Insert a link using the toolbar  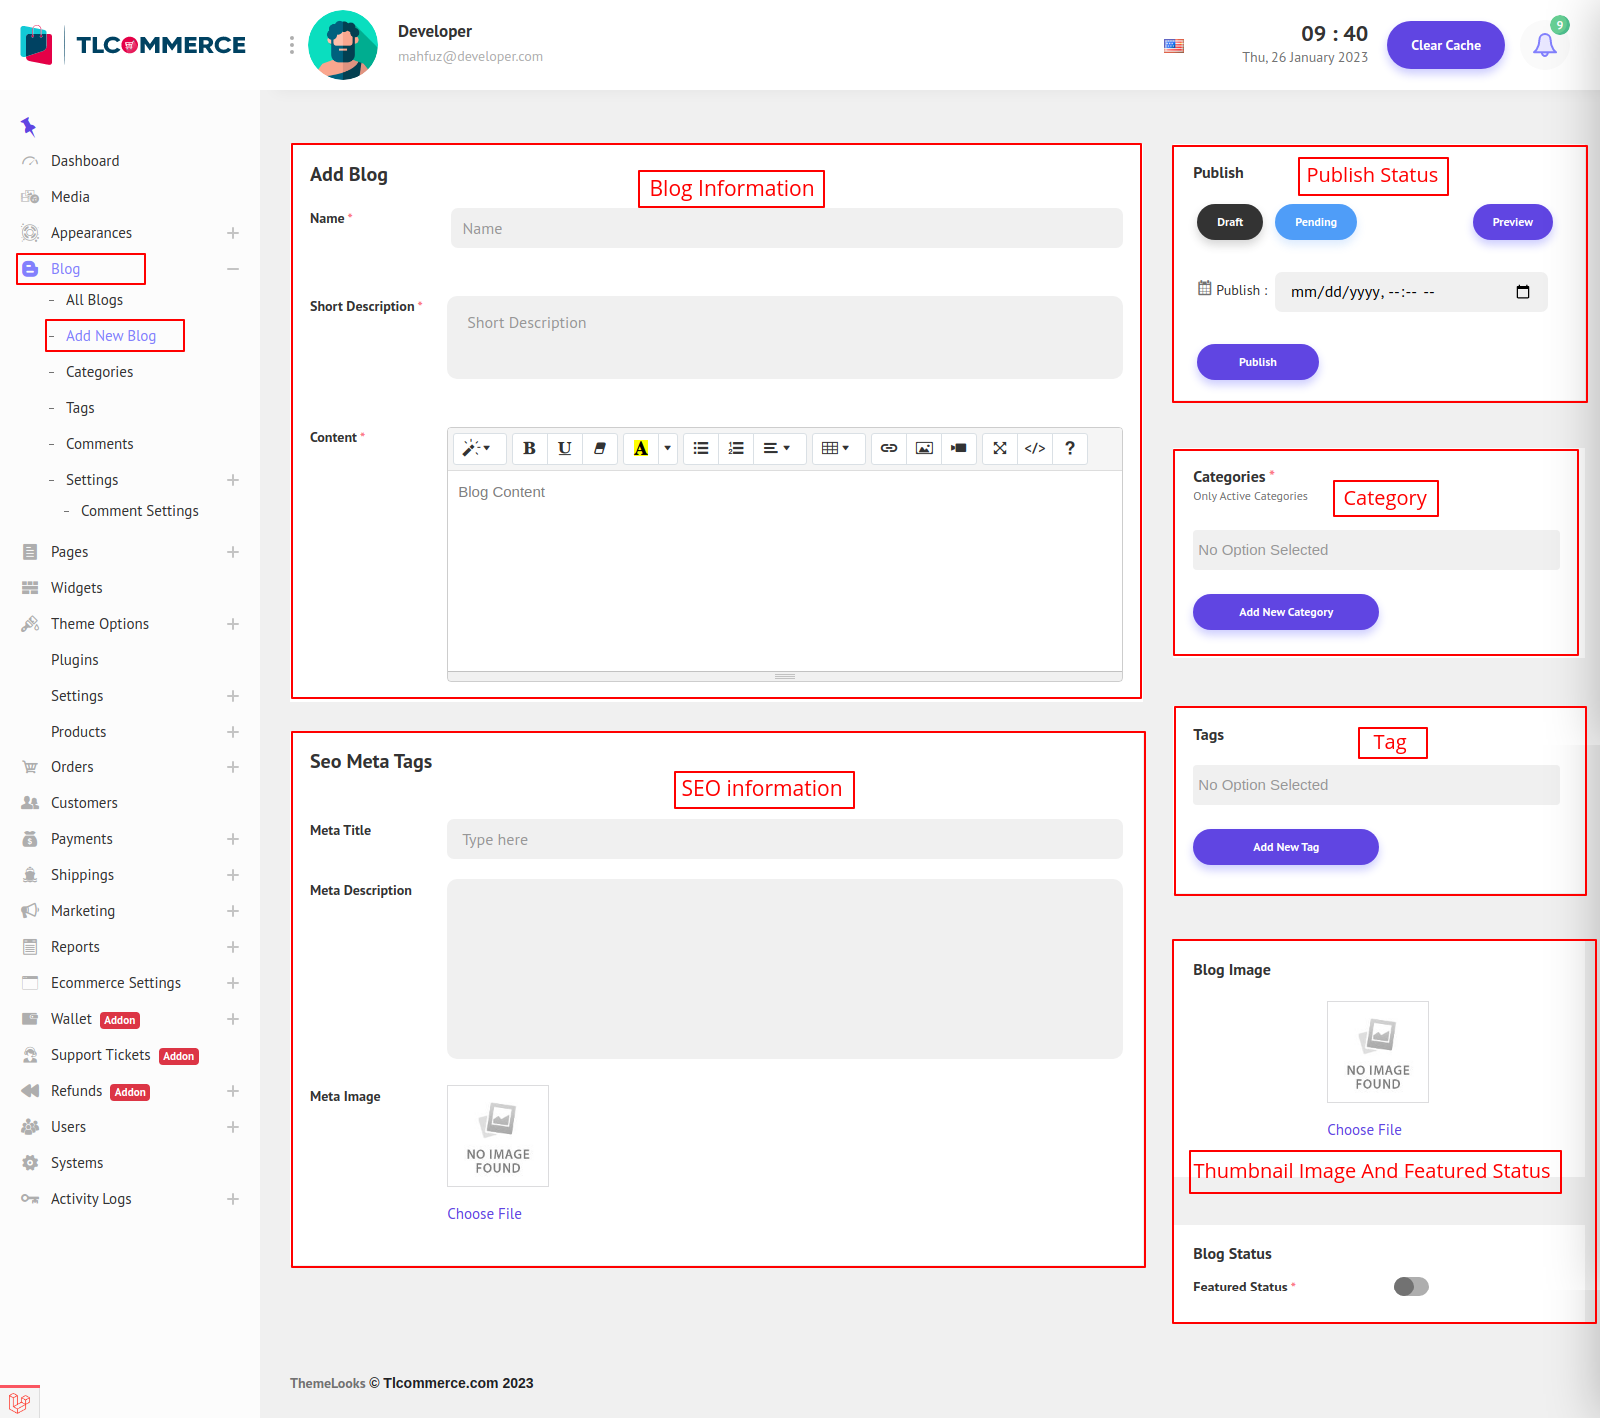coord(888,448)
